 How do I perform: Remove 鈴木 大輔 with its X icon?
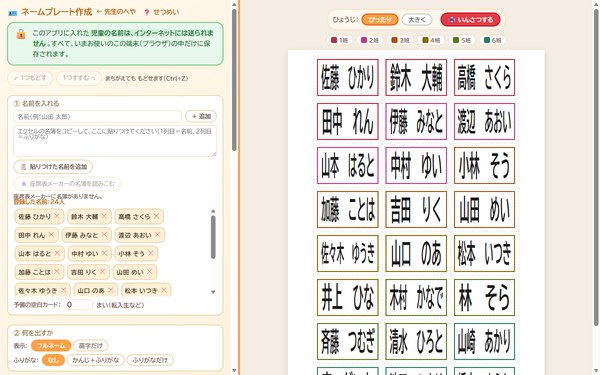pyautogui.click(x=104, y=216)
